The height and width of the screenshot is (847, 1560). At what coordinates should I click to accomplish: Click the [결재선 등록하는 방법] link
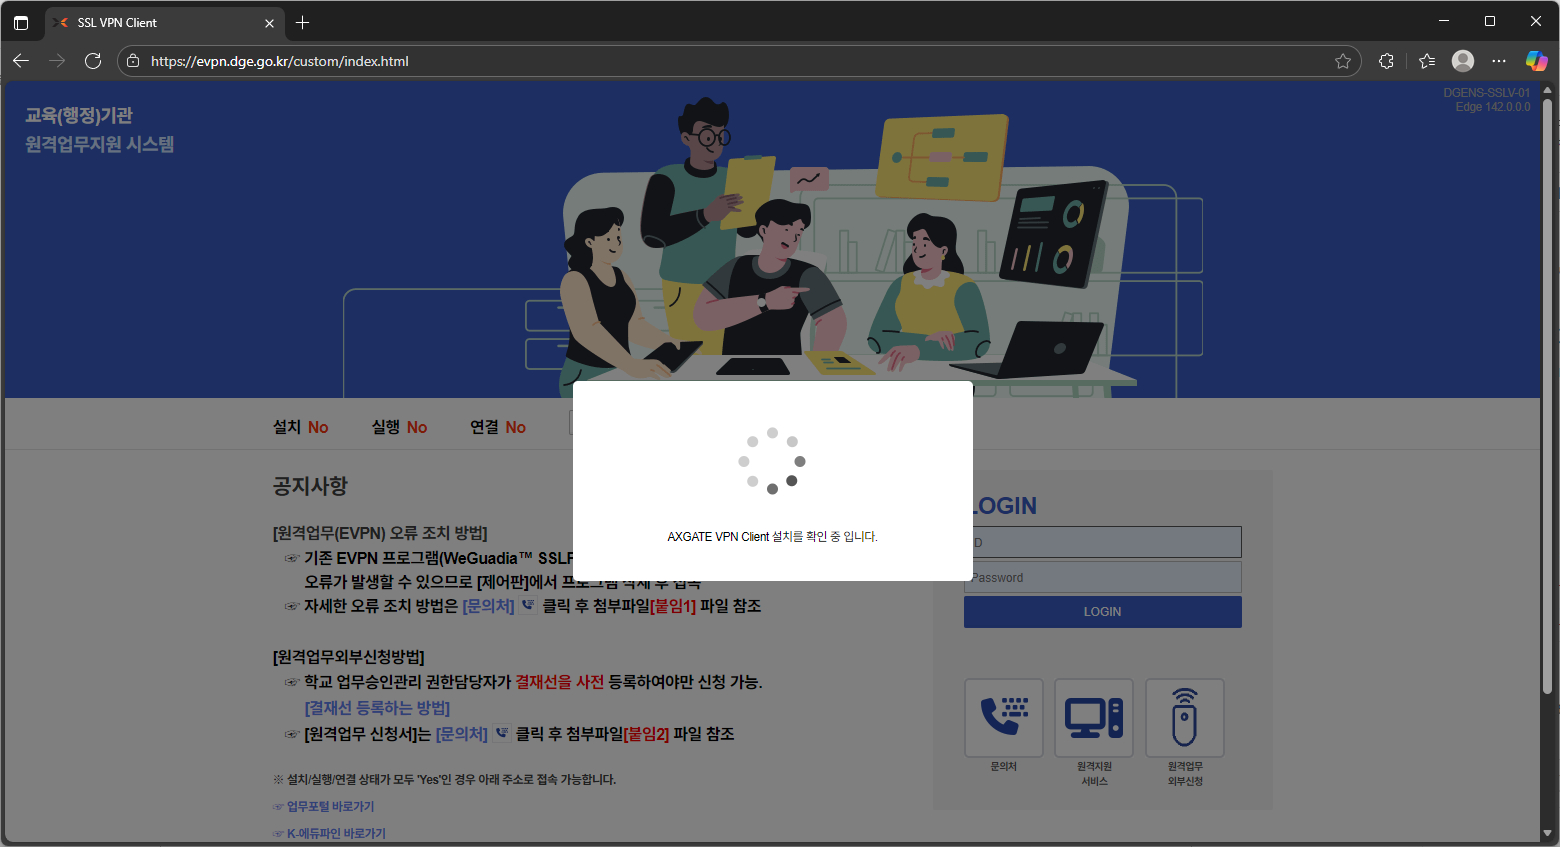coord(377,707)
